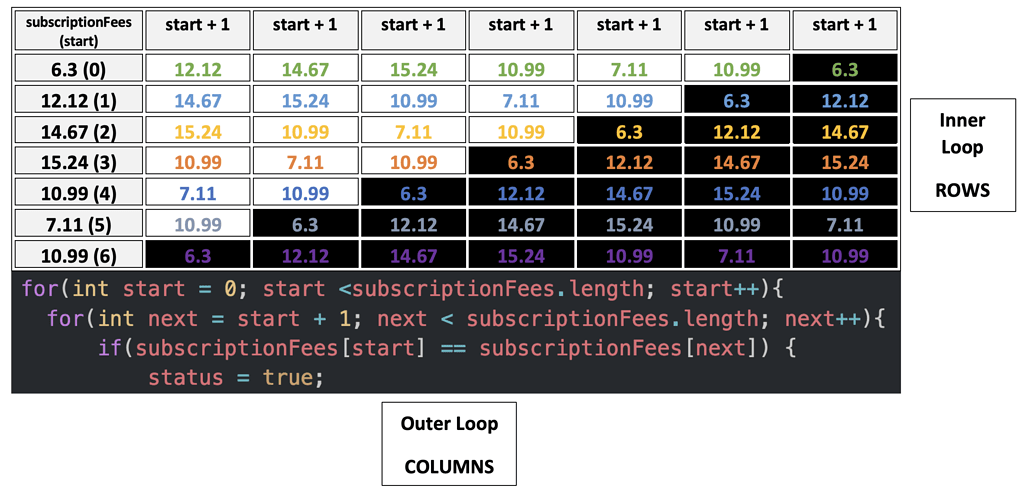This screenshot has height=494, width=1024.
Task: Click the black 6.3 cell in the 12.12 (1) row
Action: [737, 99]
